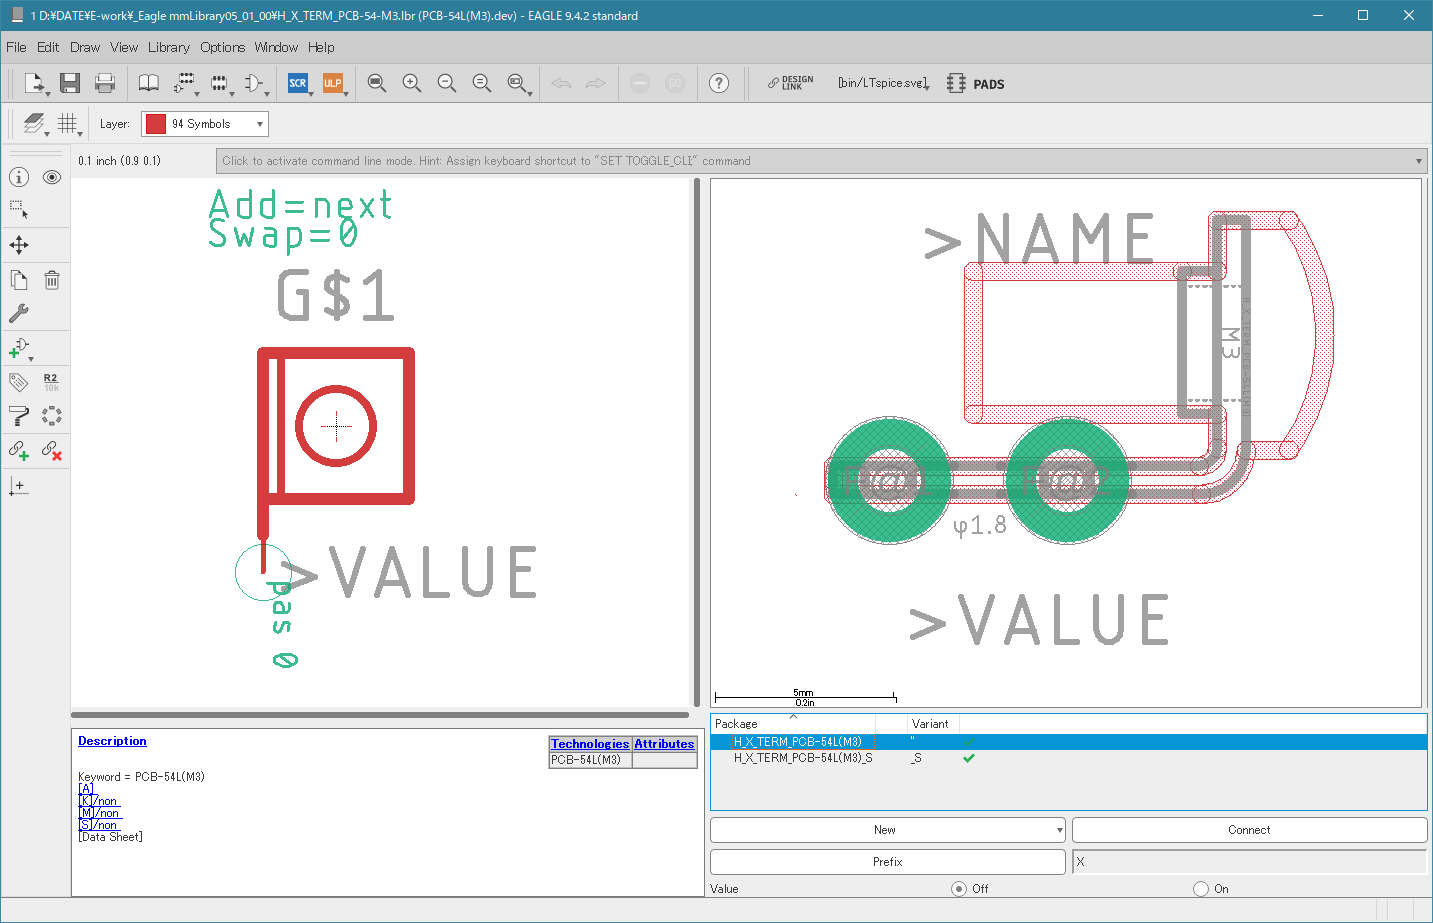Image resolution: width=1433 pixels, height=923 pixels.
Task: Open the Library menu
Action: pos(168,47)
